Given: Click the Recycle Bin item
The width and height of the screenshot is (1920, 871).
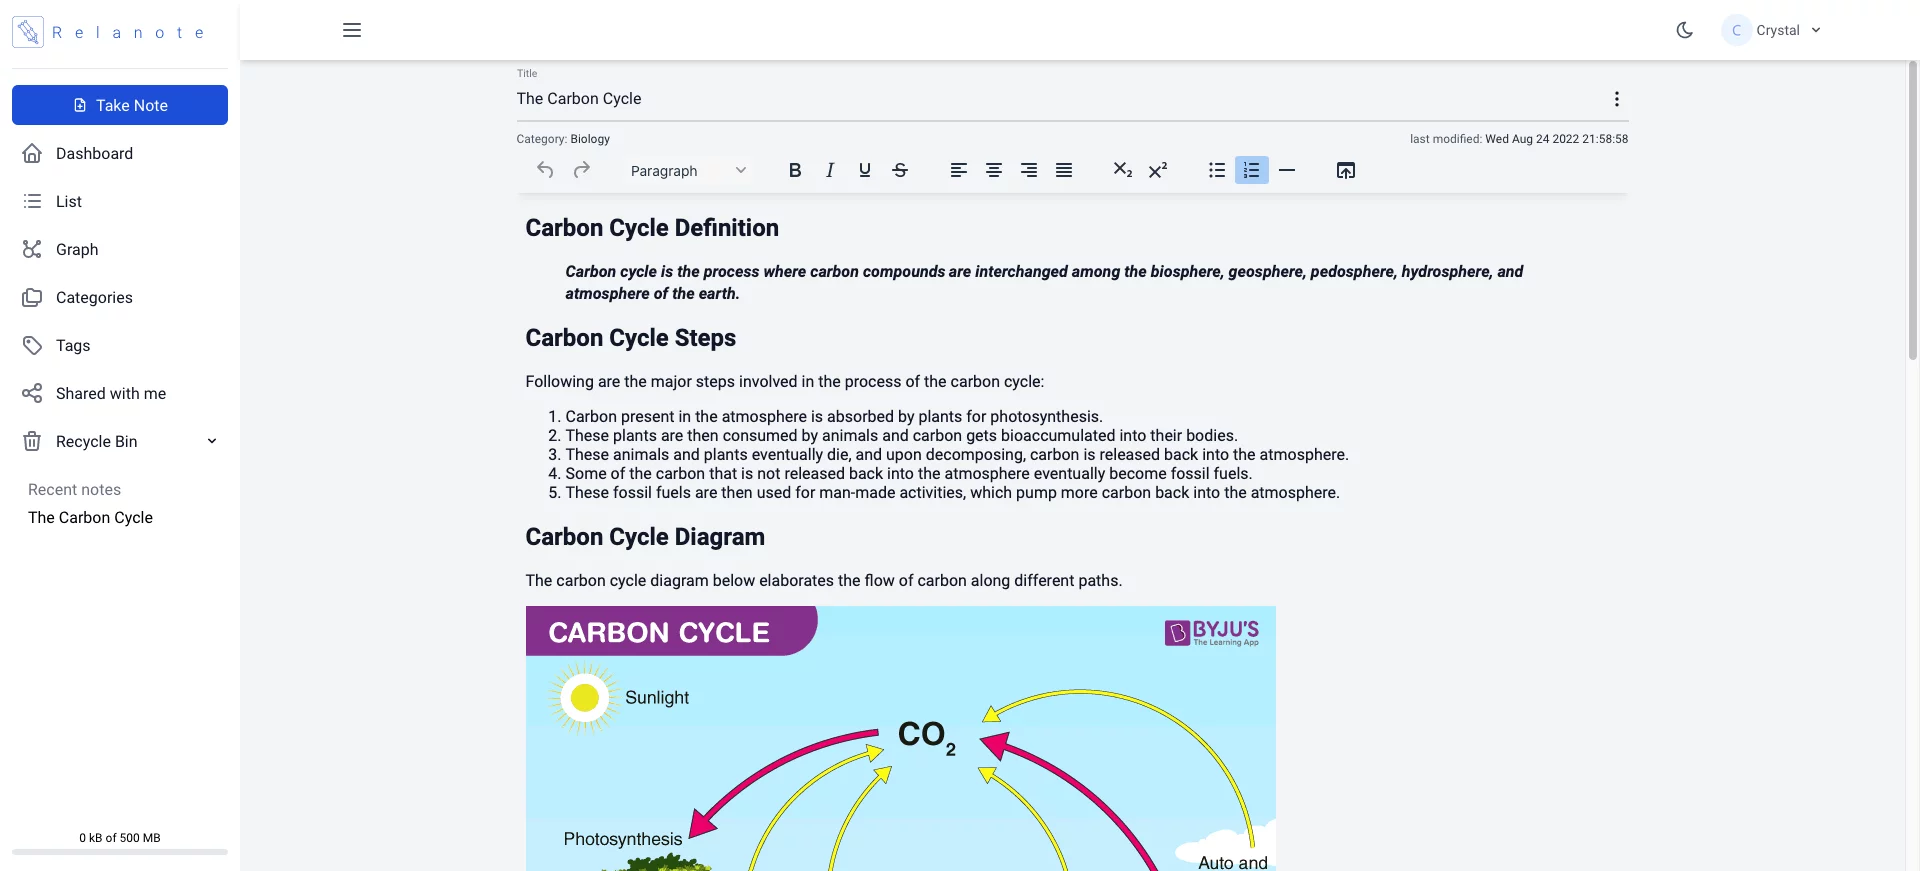Looking at the screenshot, I should [120, 441].
